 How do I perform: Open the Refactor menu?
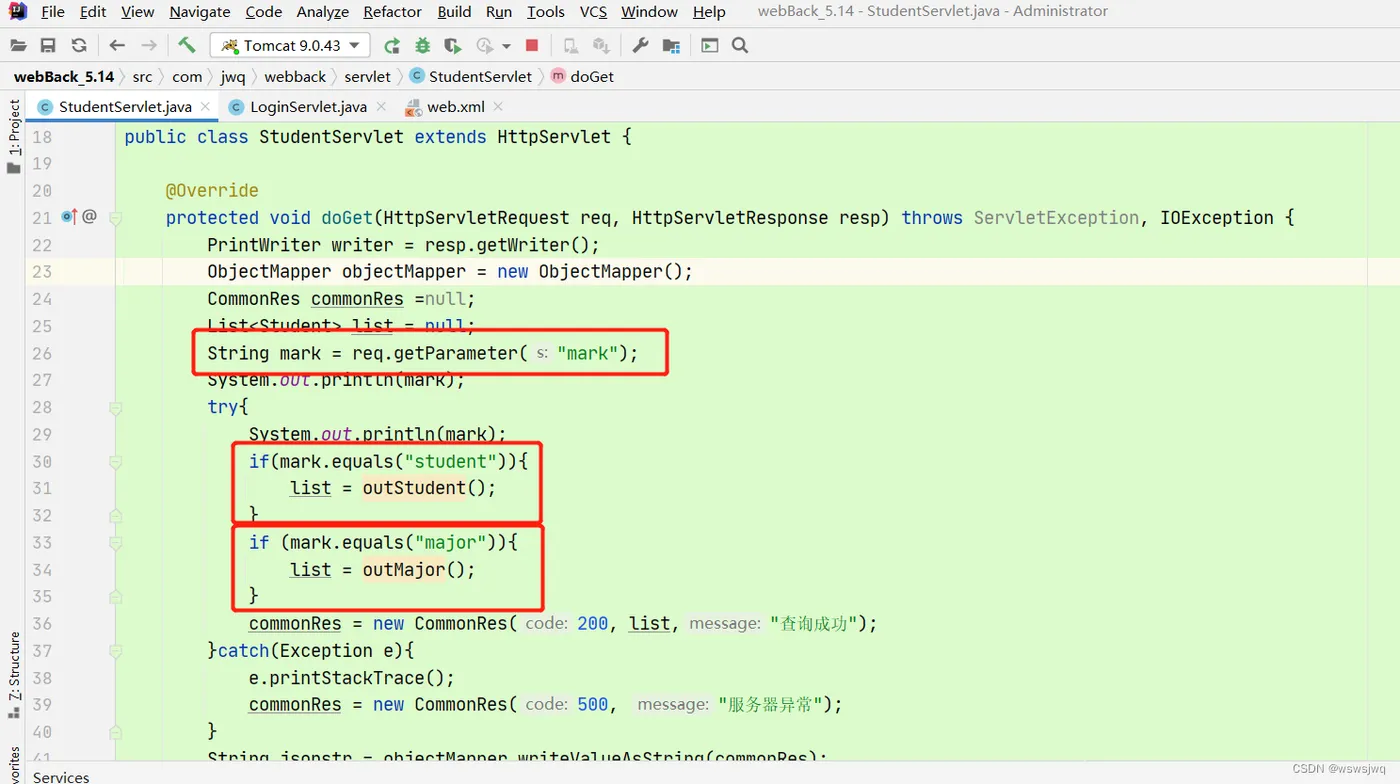coord(392,12)
